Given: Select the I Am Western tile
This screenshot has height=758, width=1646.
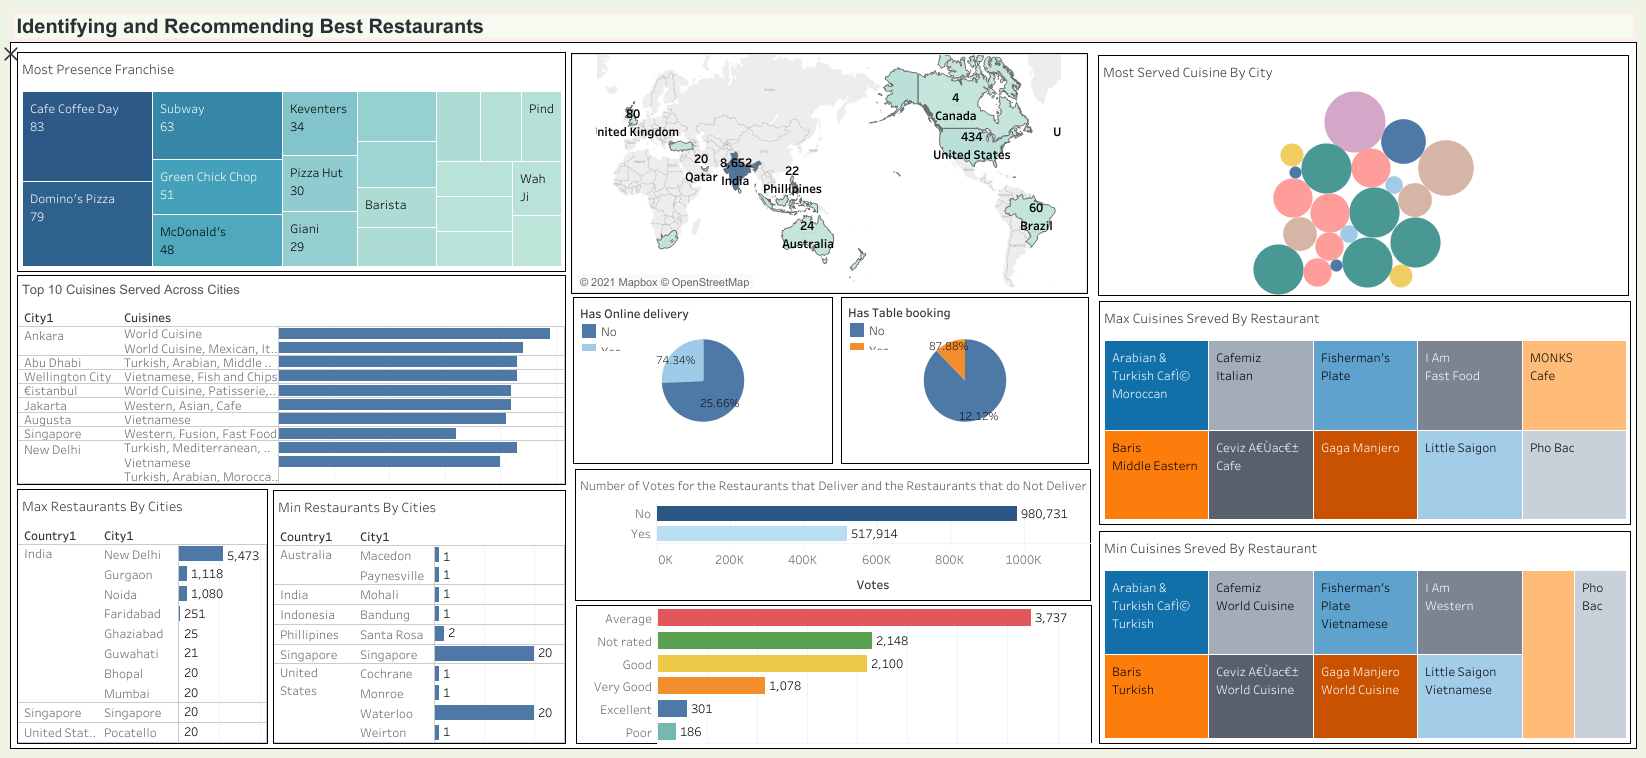Looking at the screenshot, I should coord(1469,612).
